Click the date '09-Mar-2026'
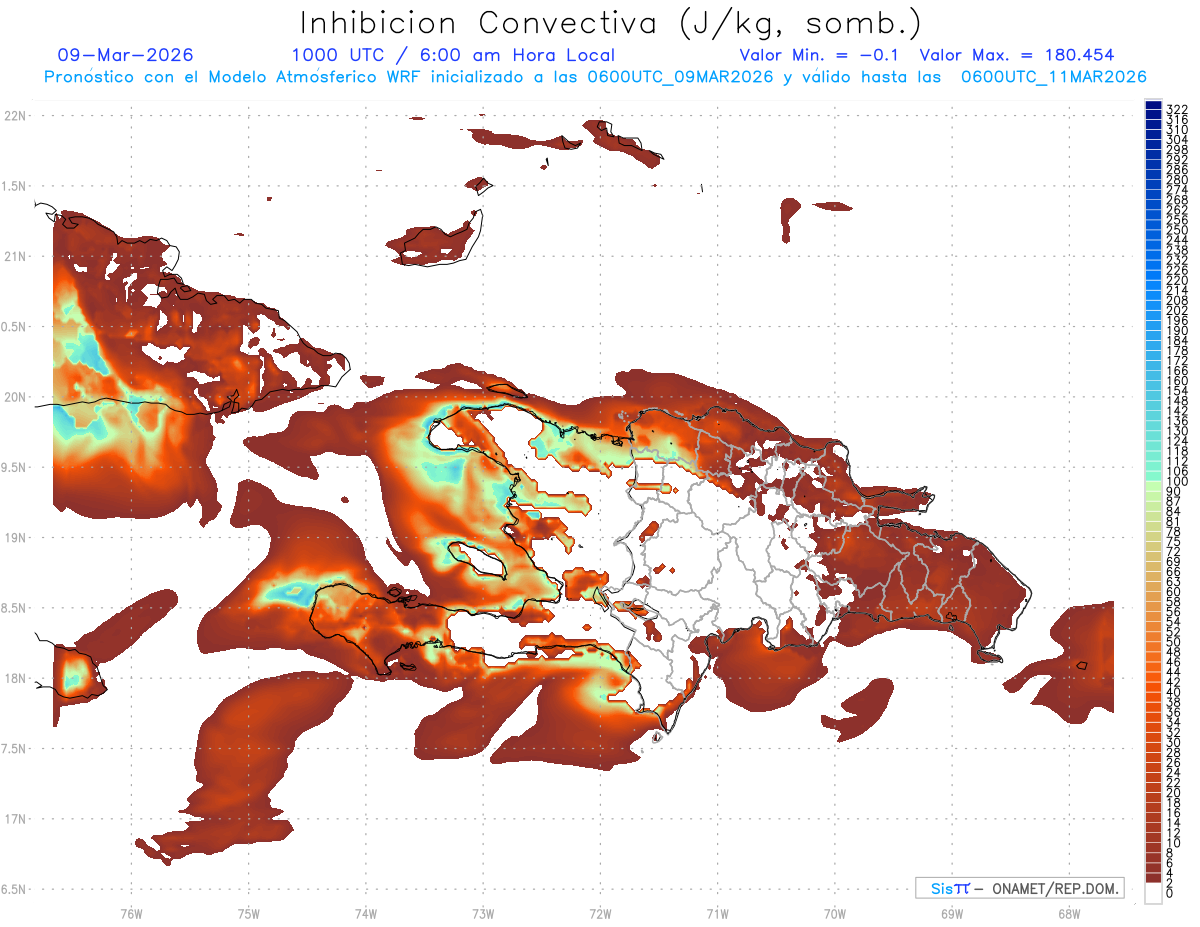 click(126, 55)
